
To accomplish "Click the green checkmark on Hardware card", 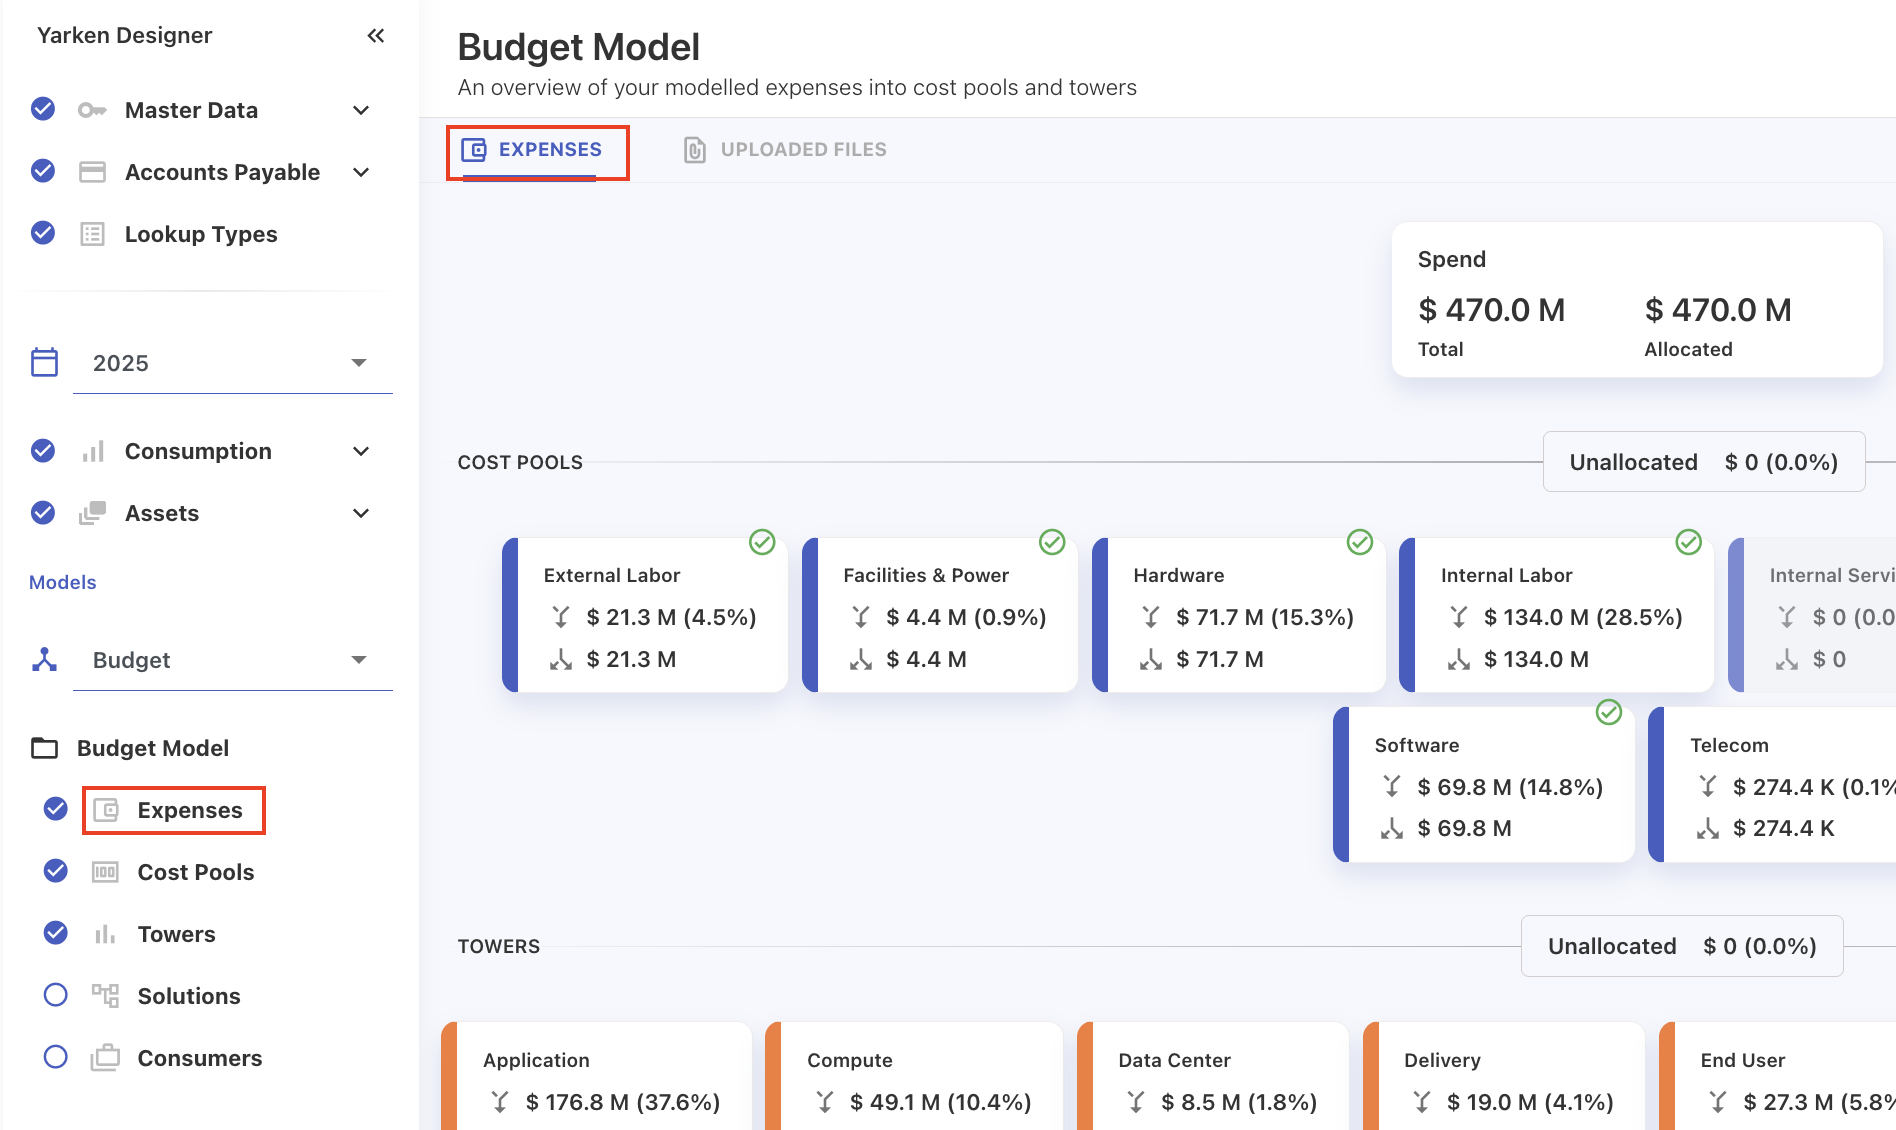I will pyautogui.click(x=1359, y=542).
